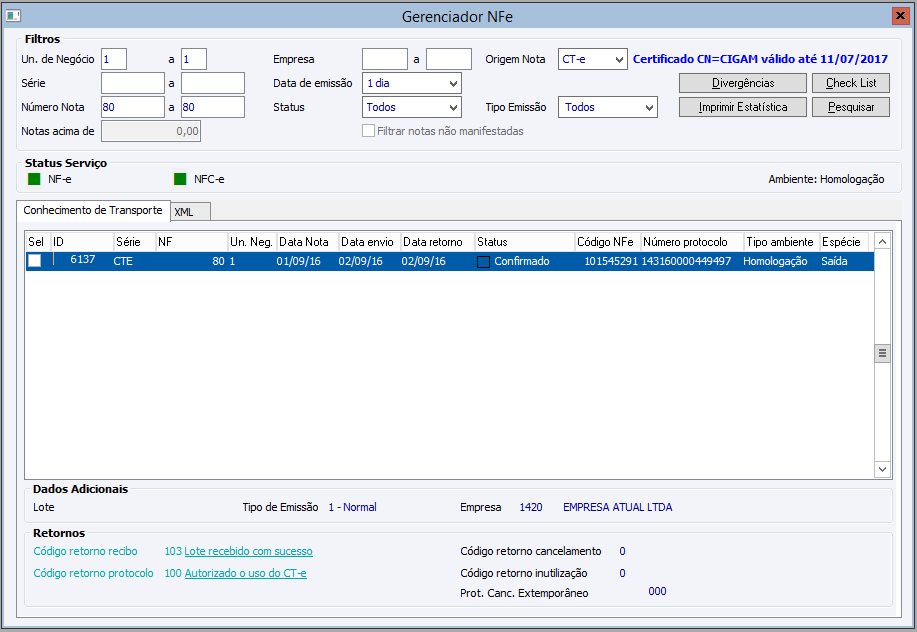917x632 pixels.
Task: Click the scroll down arrow in the grid
Action: [x=882, y=469]
